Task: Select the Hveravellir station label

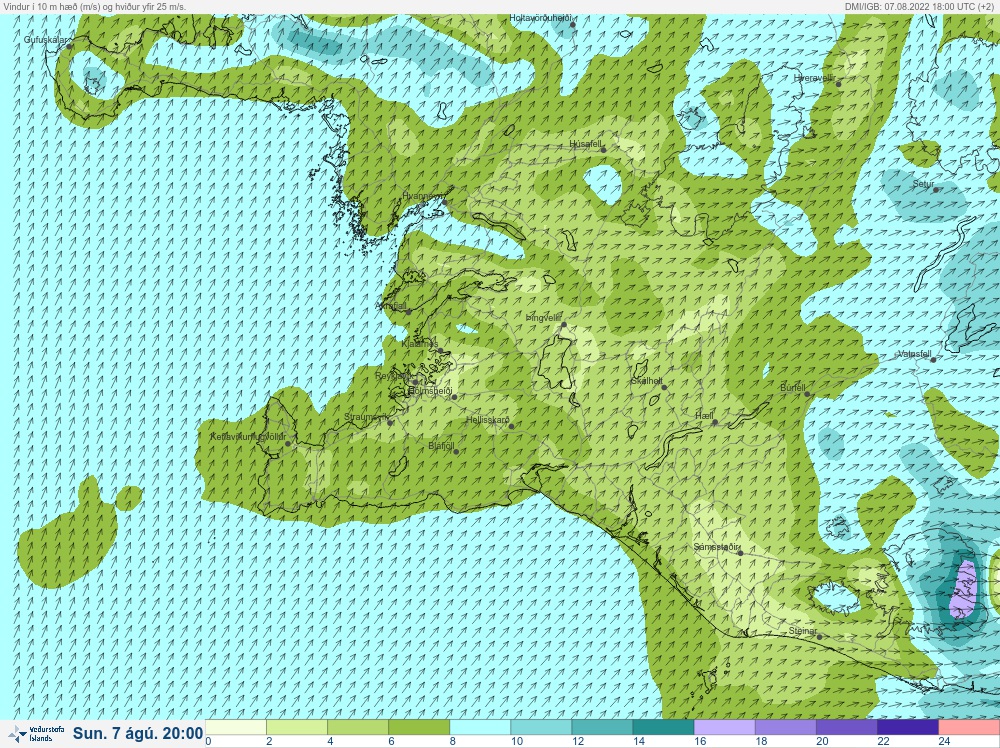Action: pyautogui.click(x=814, y=78)
